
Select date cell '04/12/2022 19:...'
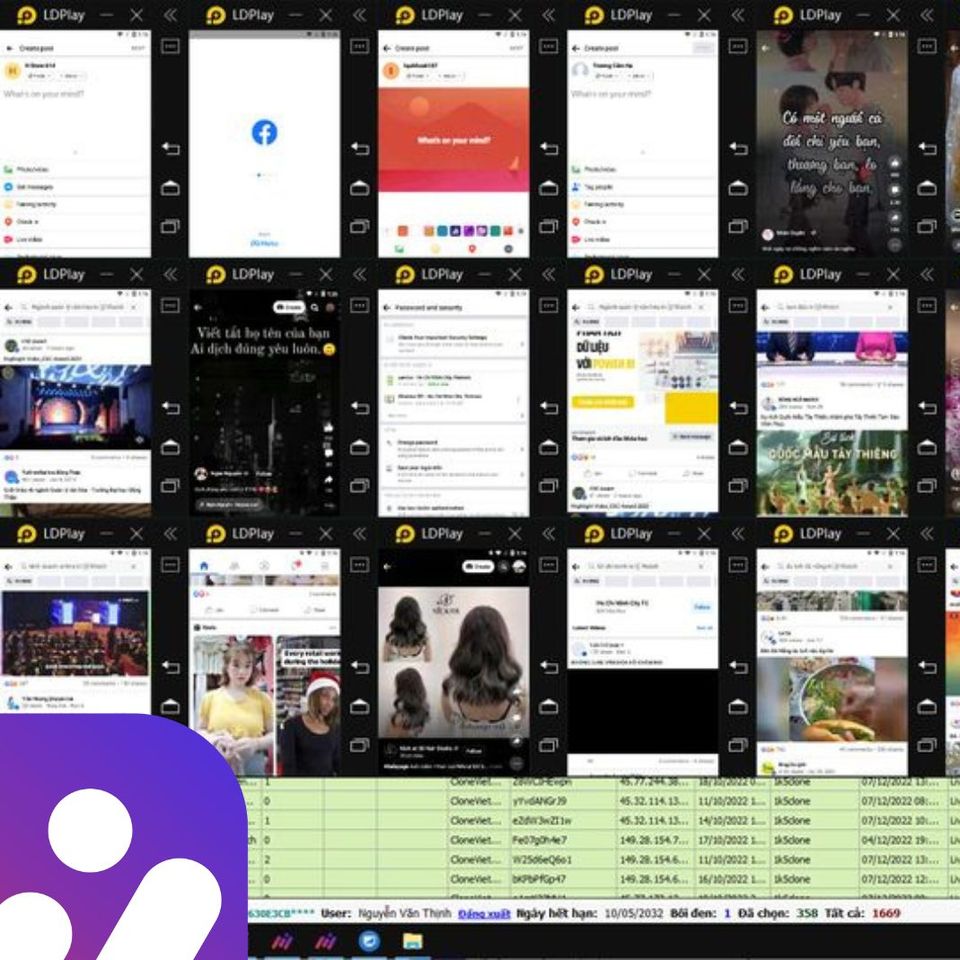pyautogui.click(x=901, y=840)
